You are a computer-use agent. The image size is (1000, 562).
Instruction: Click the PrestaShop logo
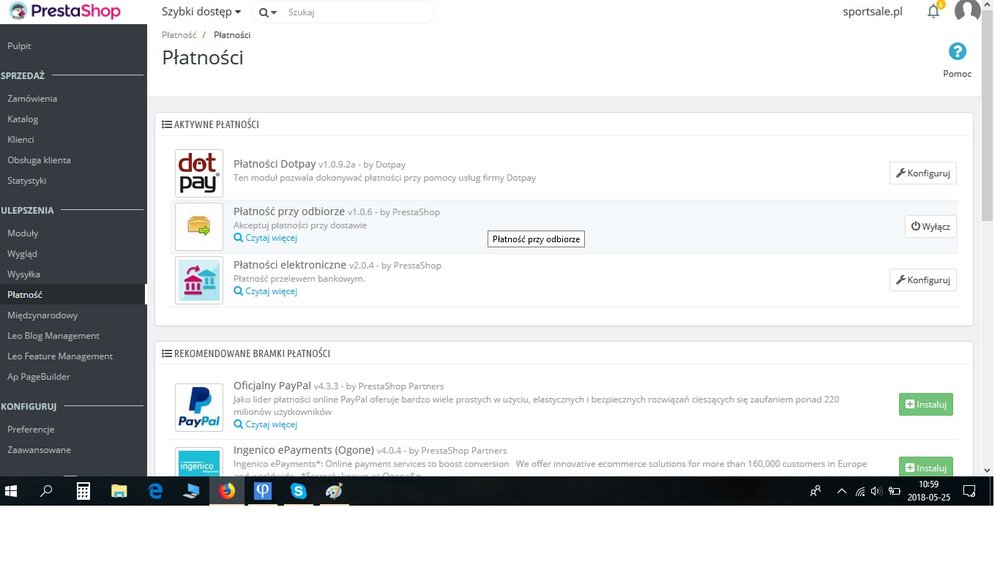pyautogui.click(x=64, y=11)
